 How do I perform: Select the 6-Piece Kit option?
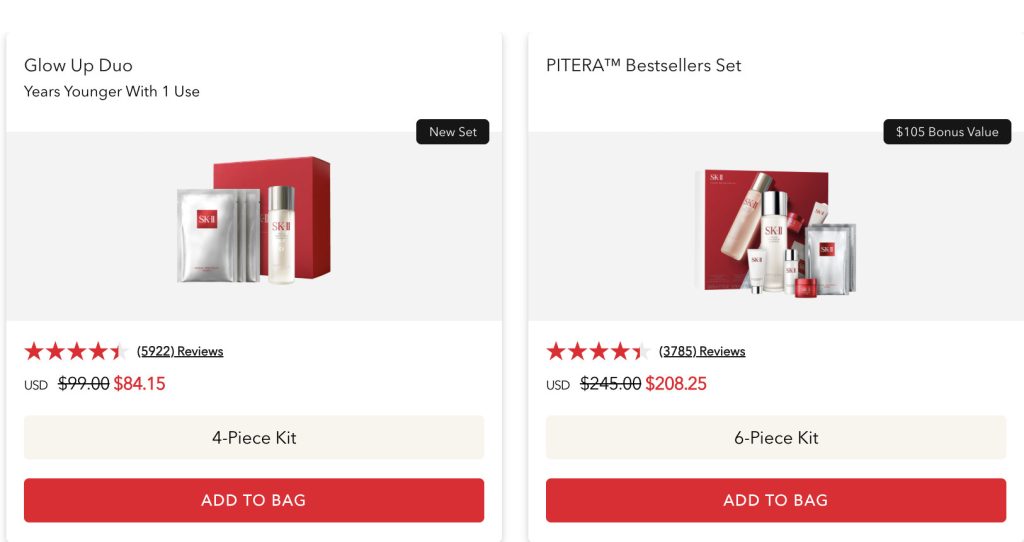(x=776, y=438)
